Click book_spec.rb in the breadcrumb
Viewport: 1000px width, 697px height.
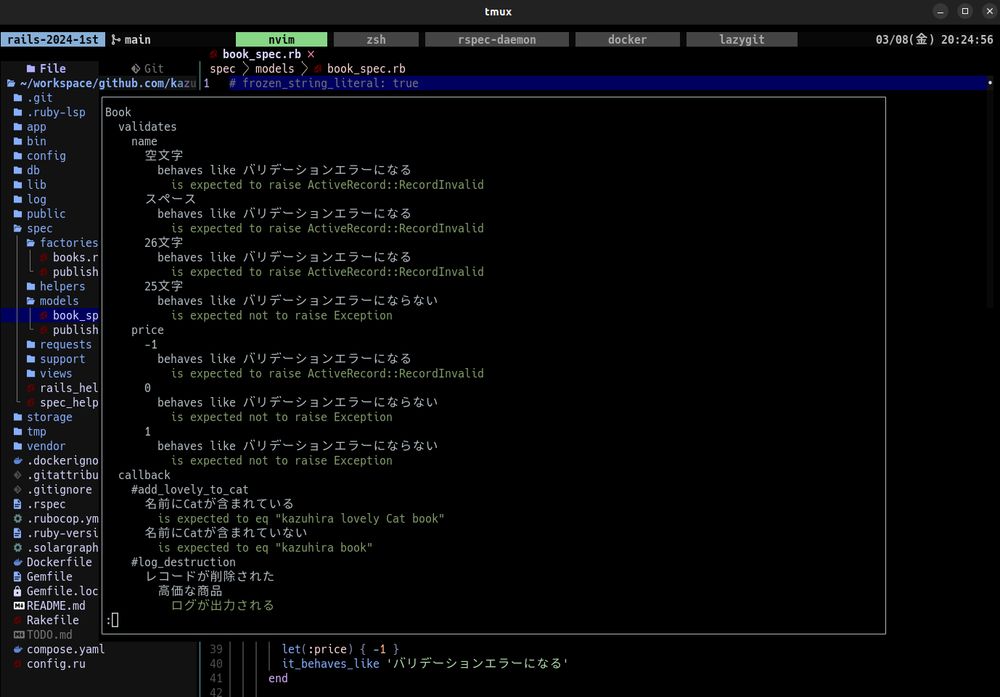click(366, 68)
